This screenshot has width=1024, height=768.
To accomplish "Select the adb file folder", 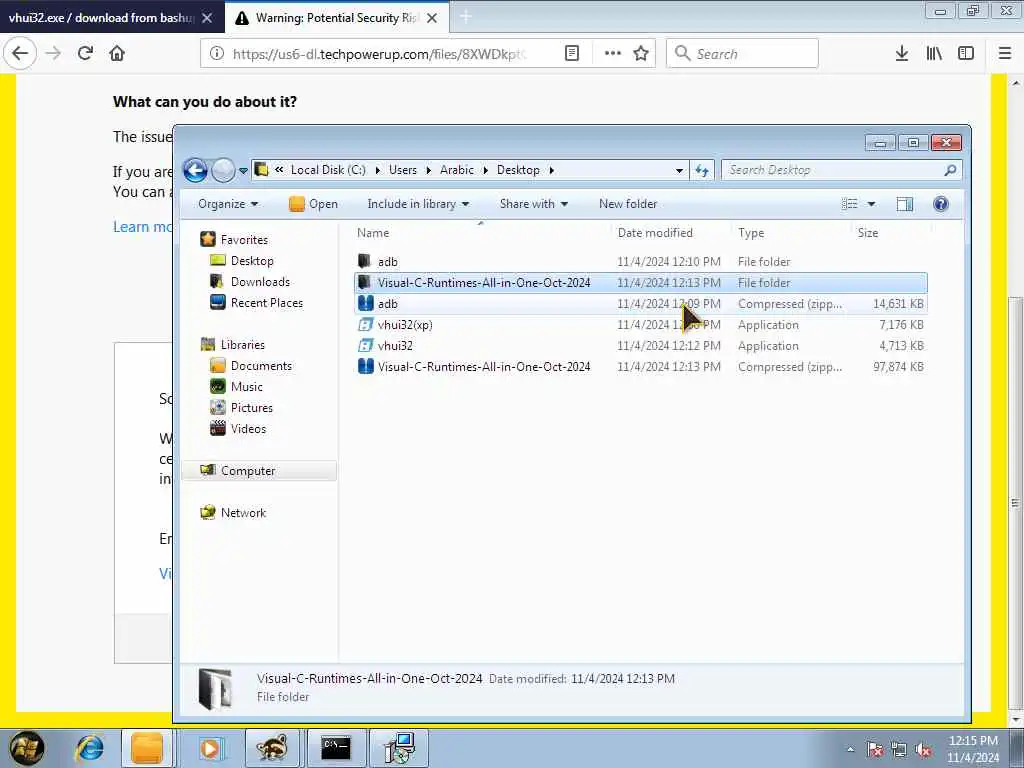I will tap(641, 262).
